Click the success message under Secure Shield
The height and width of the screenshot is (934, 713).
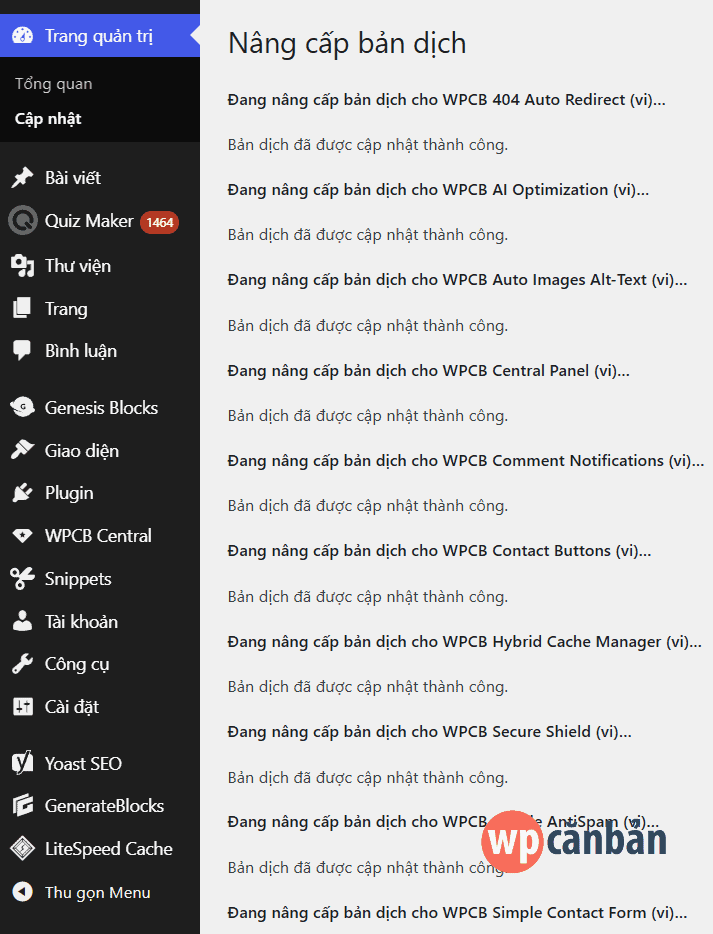[368, 777]
